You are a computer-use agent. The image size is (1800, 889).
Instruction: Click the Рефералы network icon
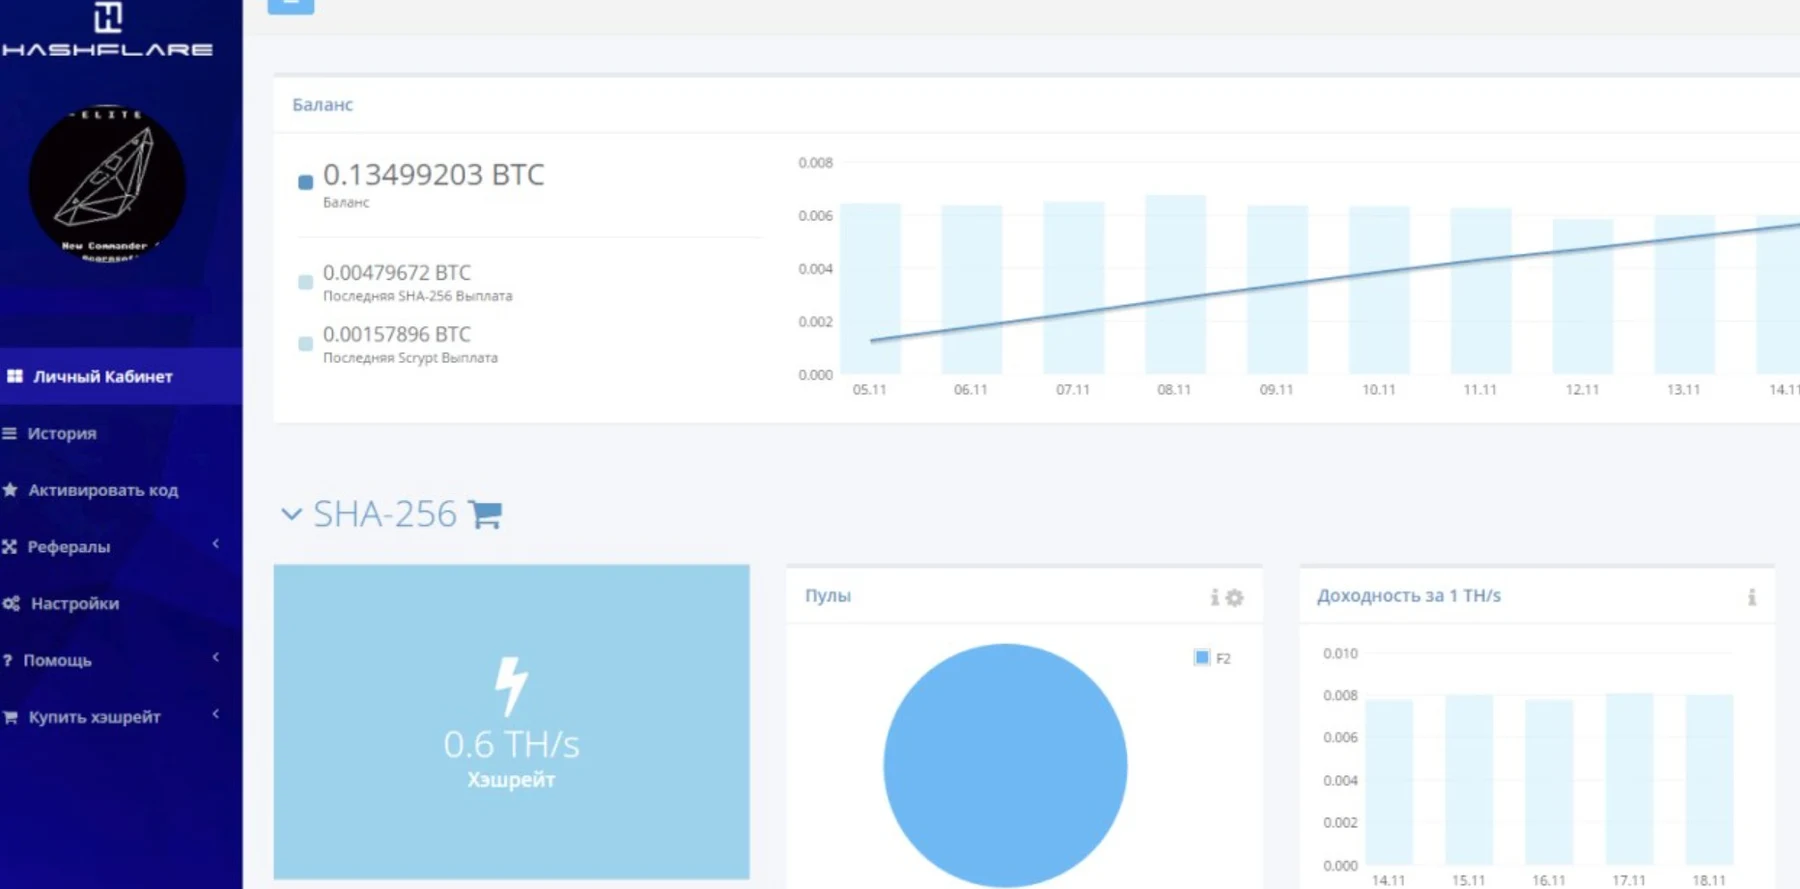10,547
